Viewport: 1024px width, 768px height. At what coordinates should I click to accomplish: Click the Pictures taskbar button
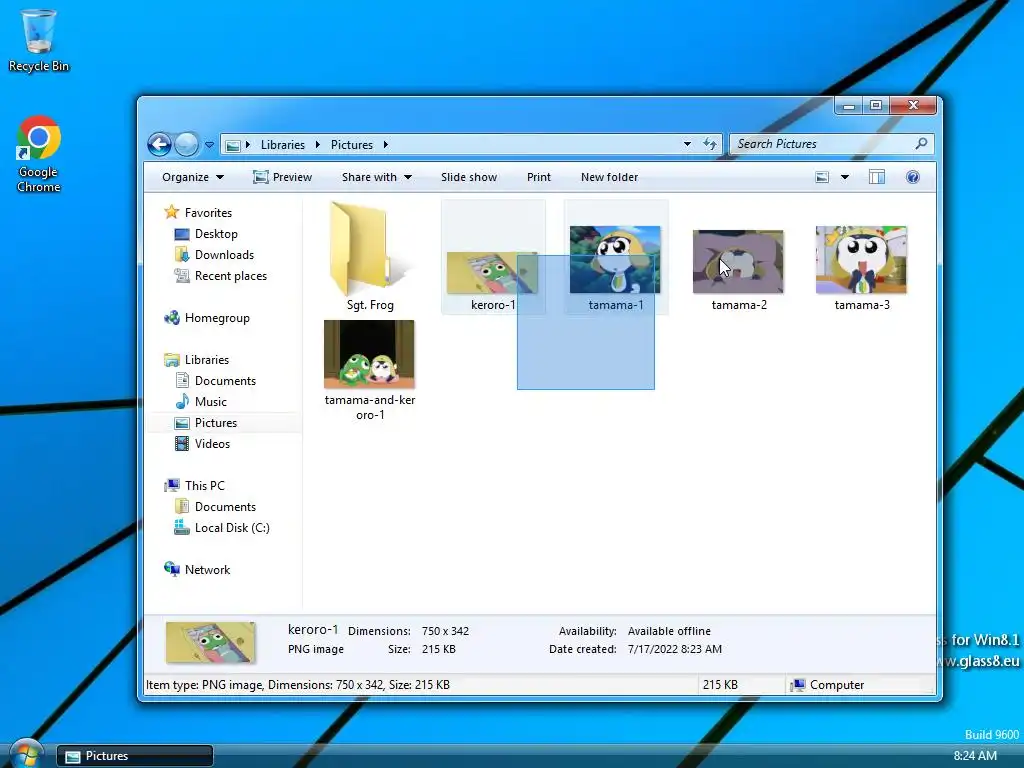click(x=135, y=756)
